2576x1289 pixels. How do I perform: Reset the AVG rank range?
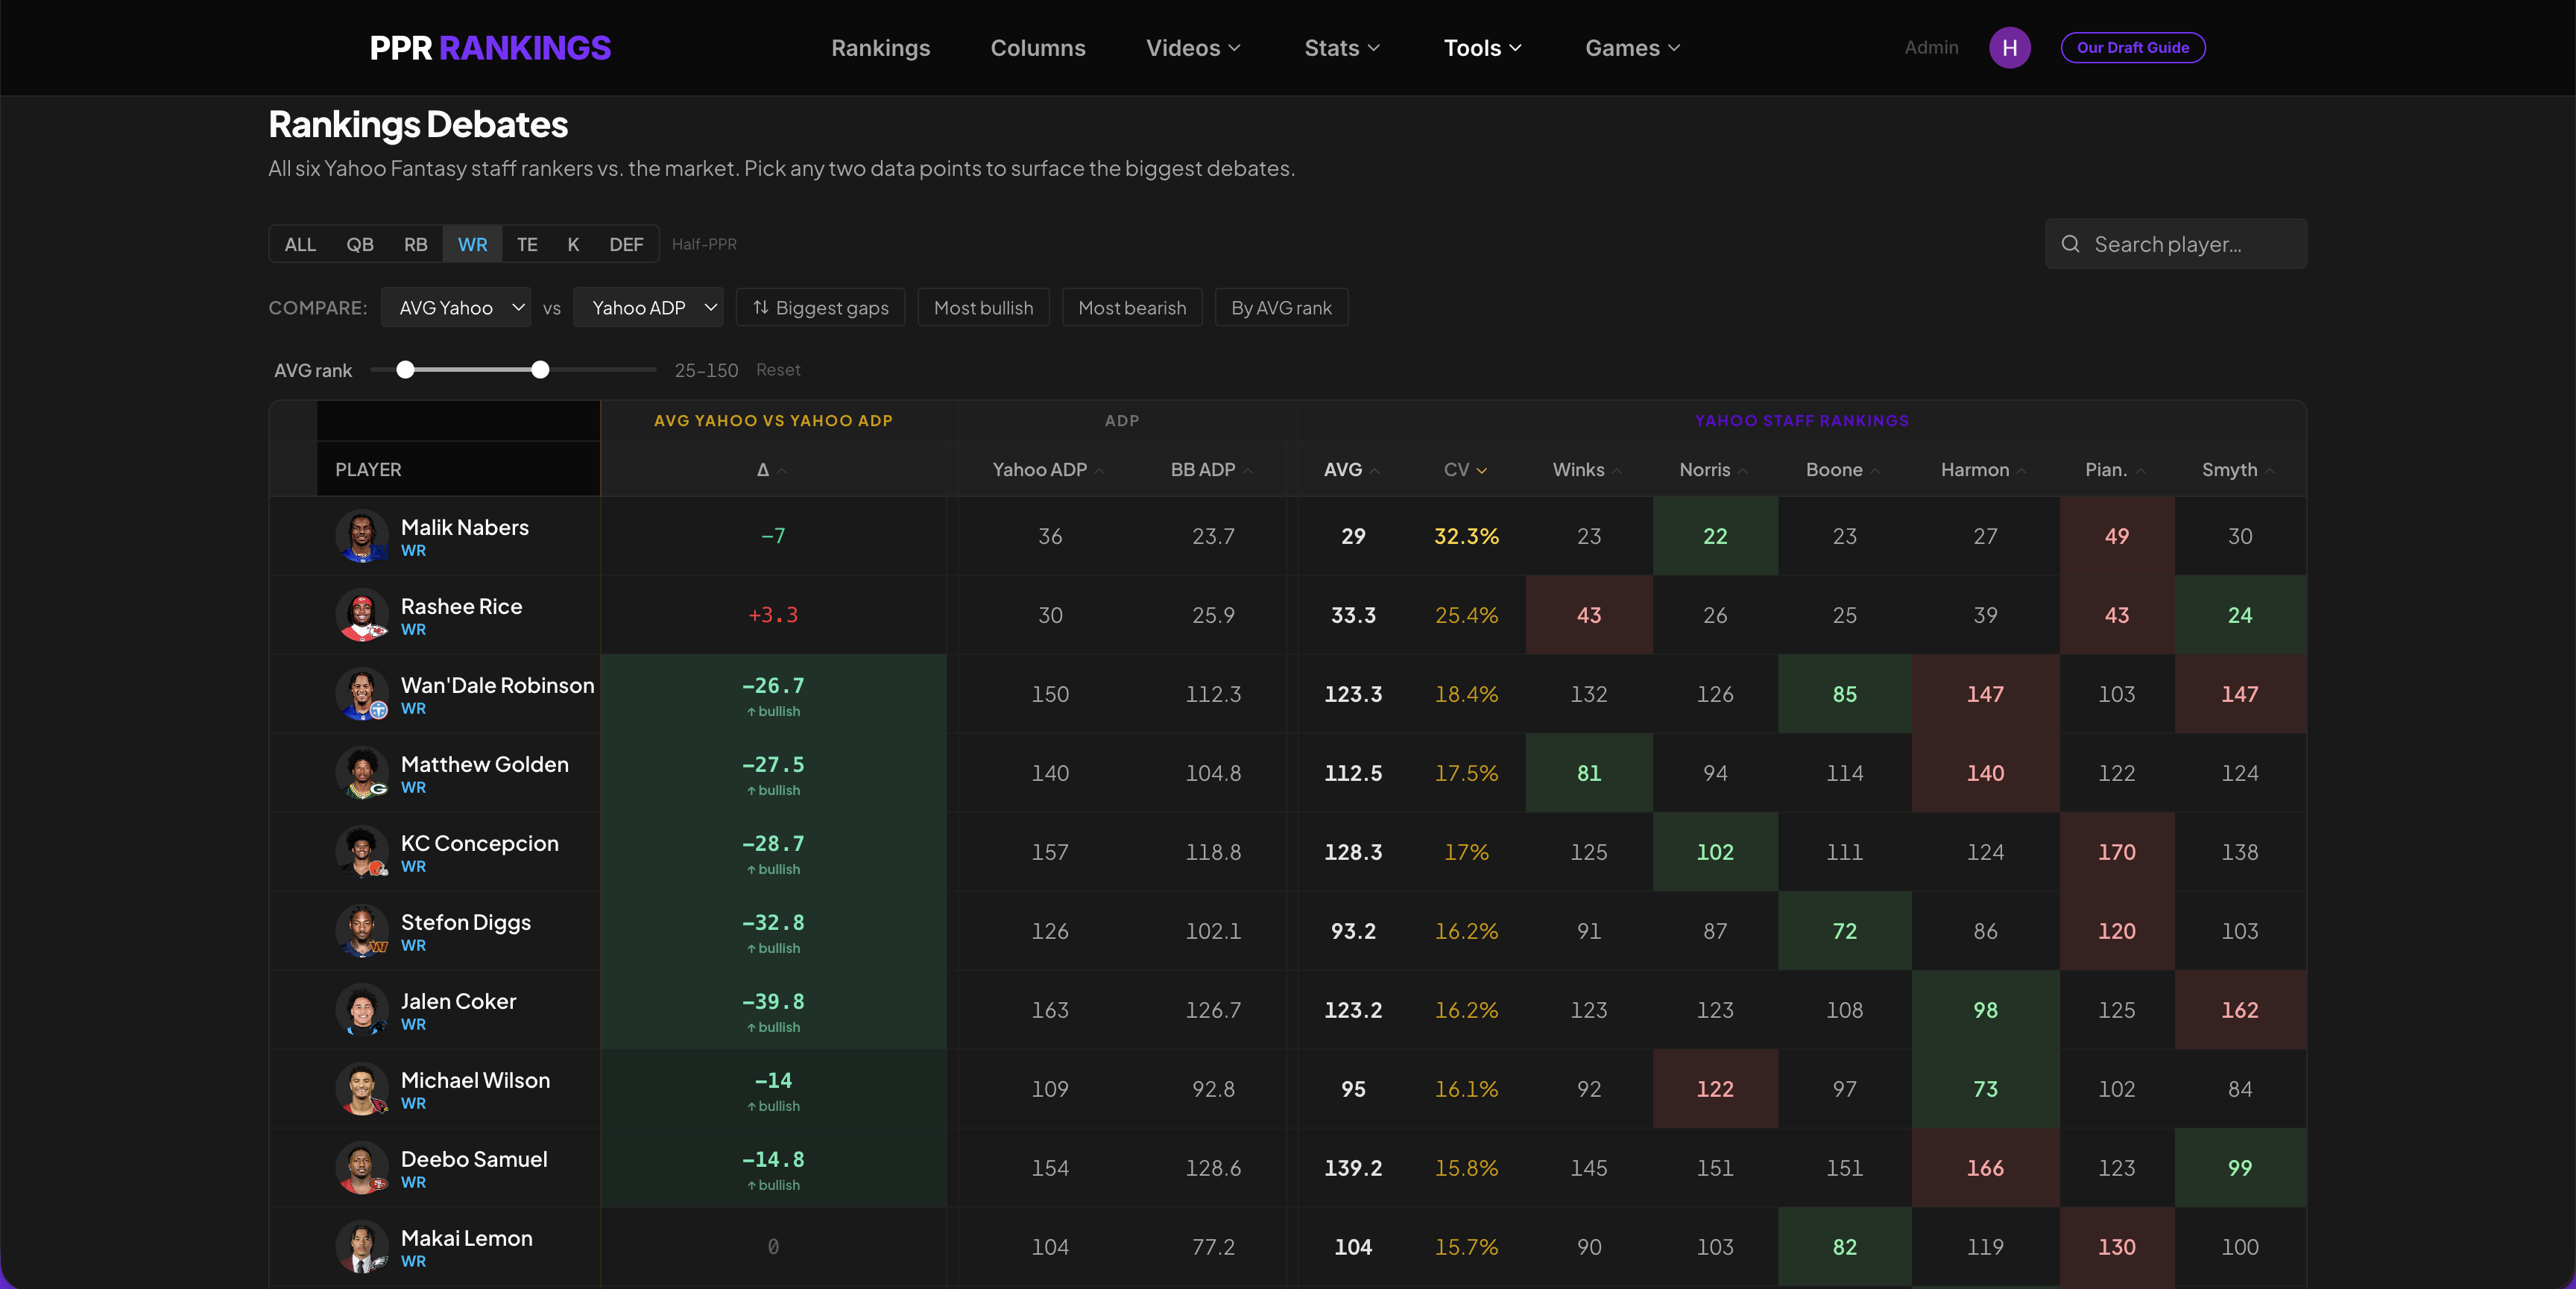[x=778, y=370]
